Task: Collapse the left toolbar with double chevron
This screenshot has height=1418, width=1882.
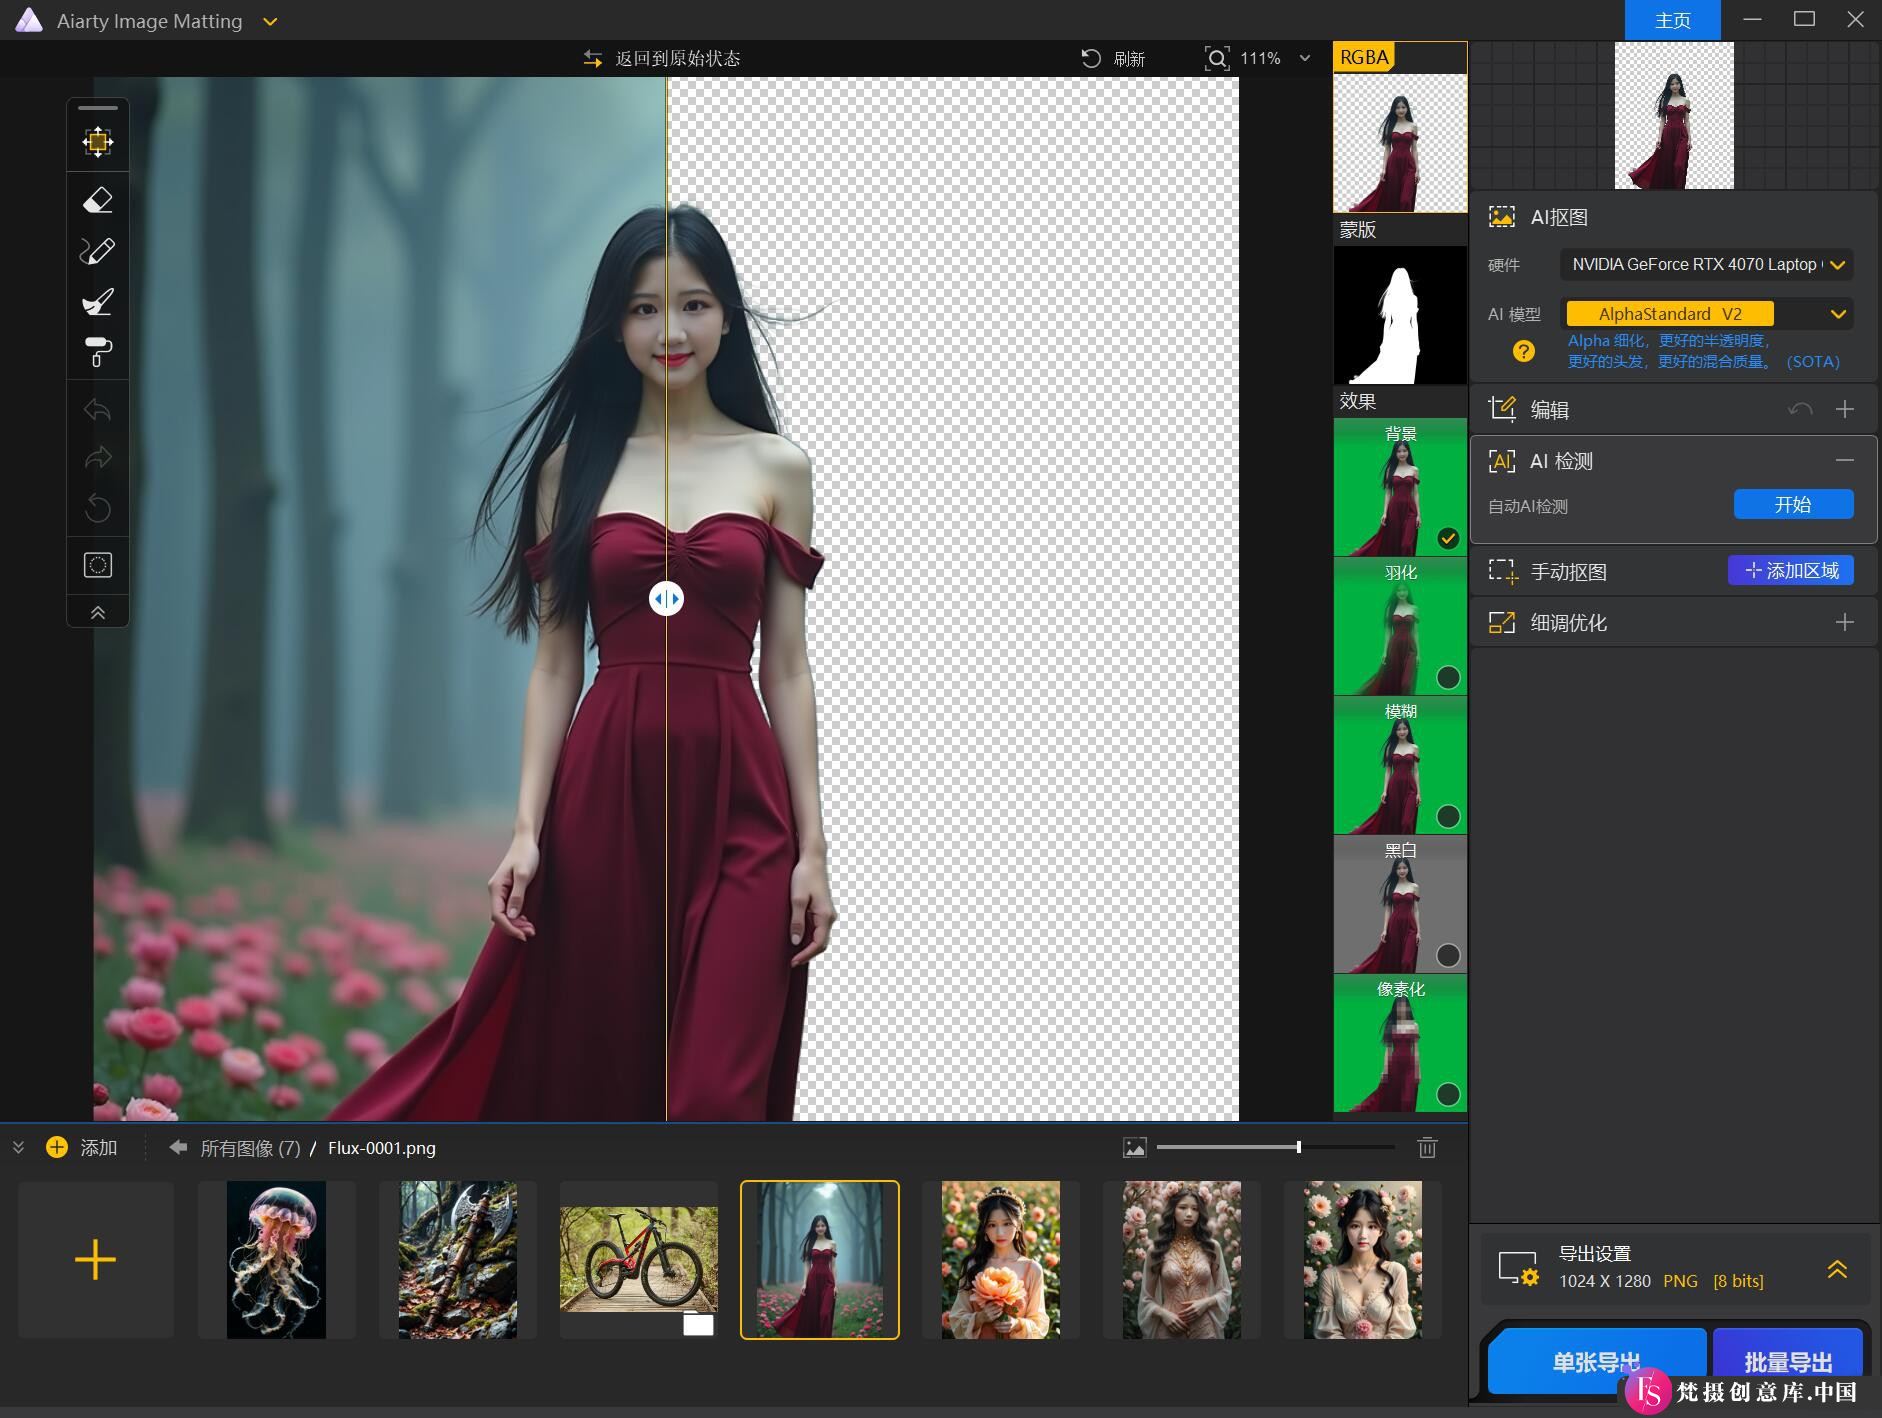Action: [98, 613]
